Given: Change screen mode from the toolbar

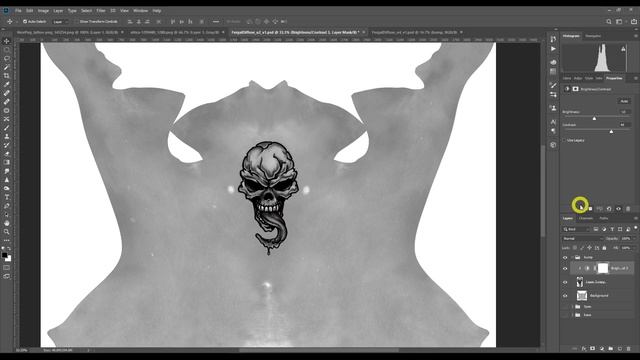Looking at the screenshot, I should [7, 276].
